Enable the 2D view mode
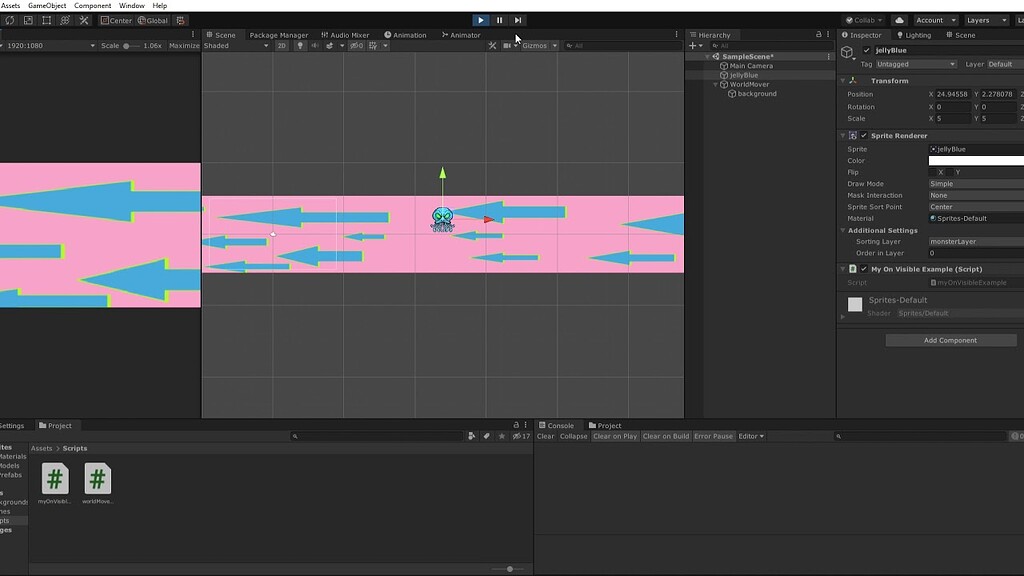Viewport: 1024px width, 576px height. 282,45
